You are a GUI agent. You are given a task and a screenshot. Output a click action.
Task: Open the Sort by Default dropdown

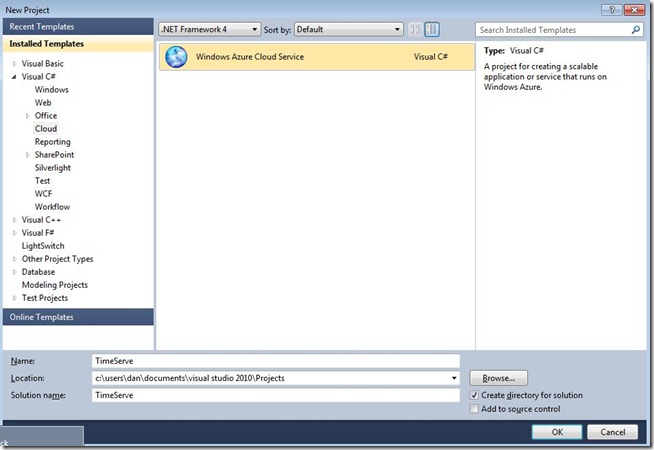click(349, 29)
